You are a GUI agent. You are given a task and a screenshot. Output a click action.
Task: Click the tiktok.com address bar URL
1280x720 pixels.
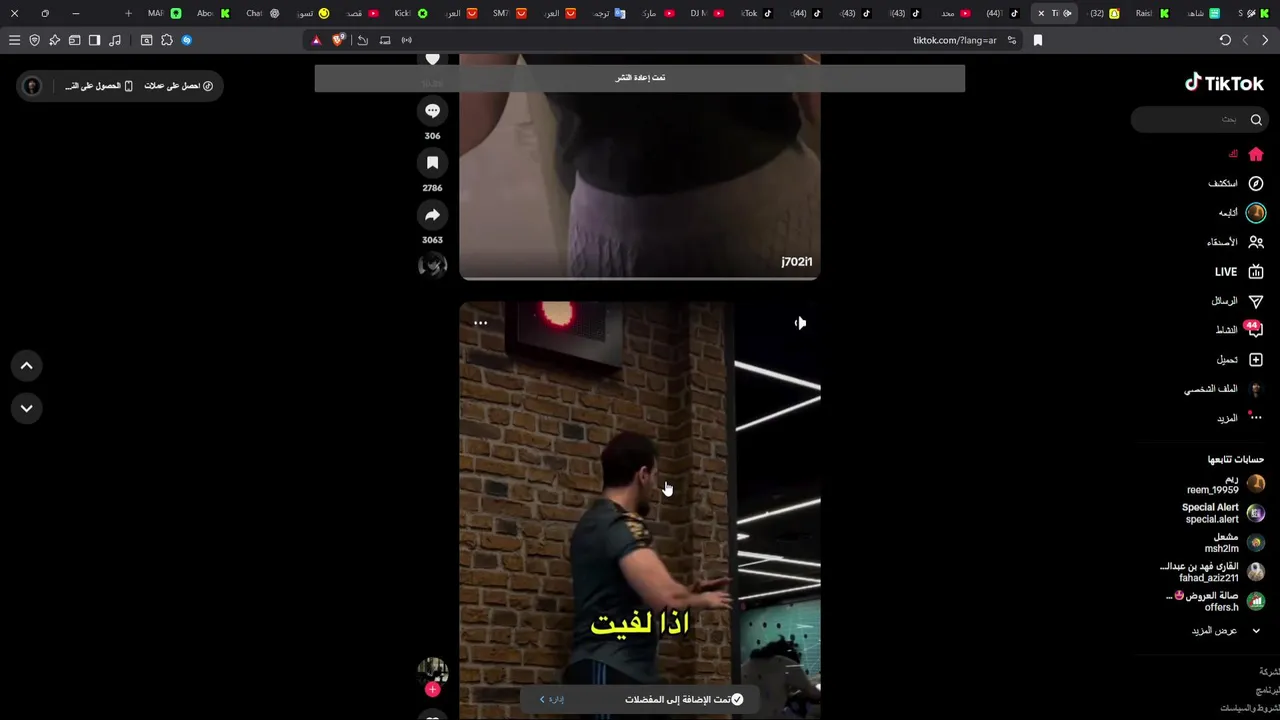tap(954, 40)
